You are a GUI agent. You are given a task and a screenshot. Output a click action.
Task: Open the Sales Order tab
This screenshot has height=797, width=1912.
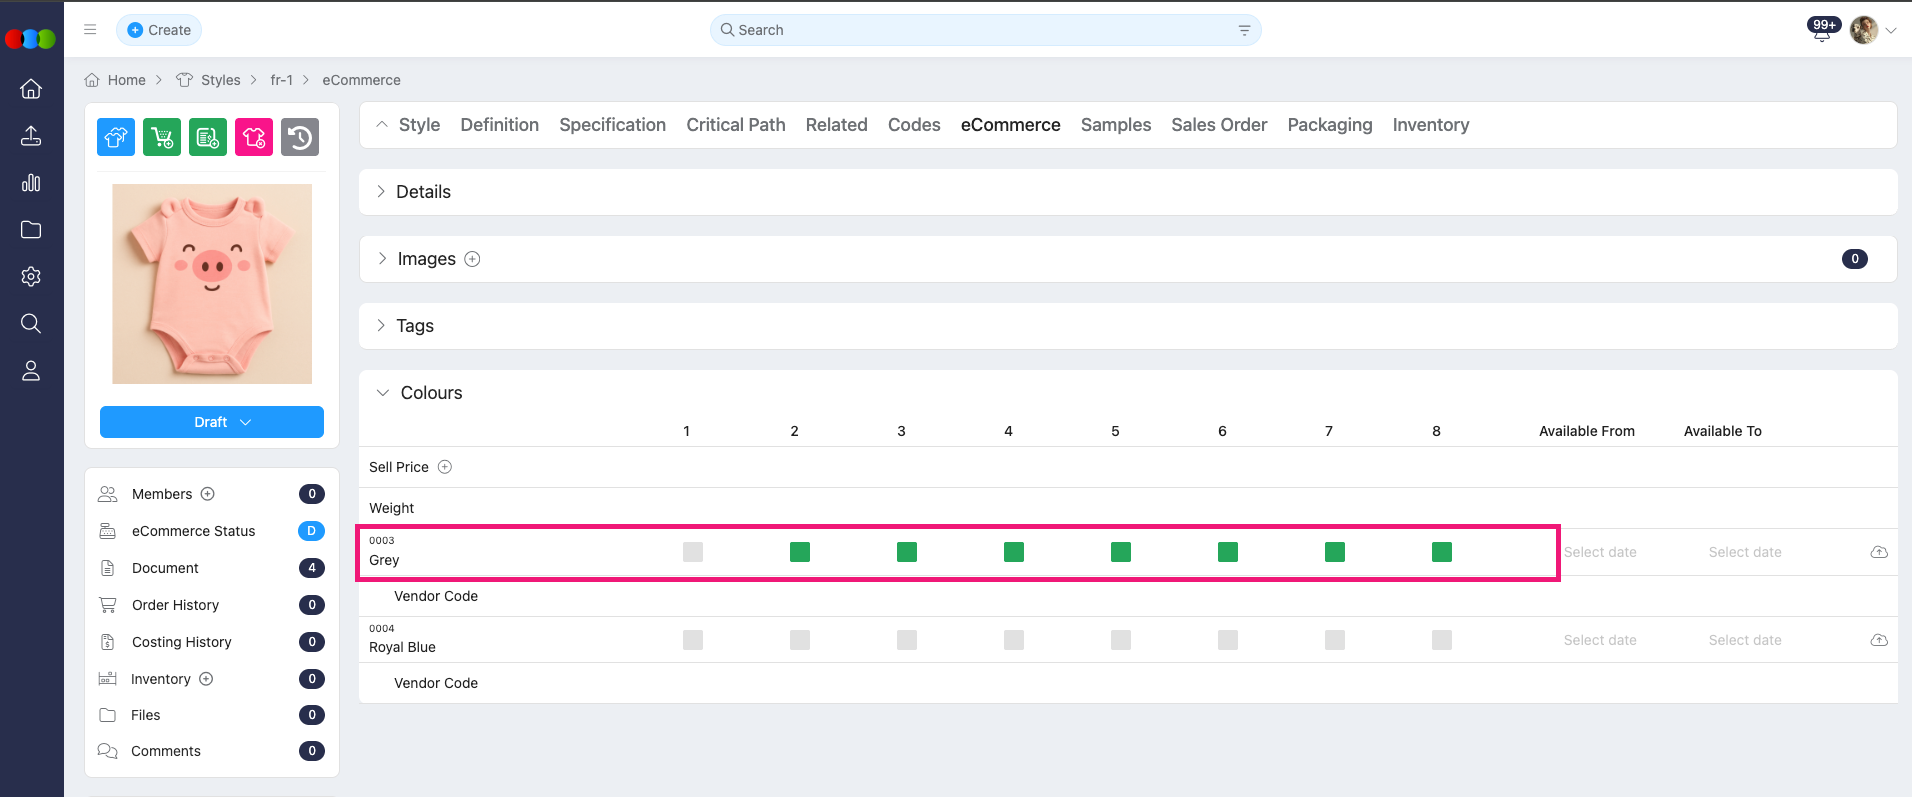click(x=1219, y=125)
